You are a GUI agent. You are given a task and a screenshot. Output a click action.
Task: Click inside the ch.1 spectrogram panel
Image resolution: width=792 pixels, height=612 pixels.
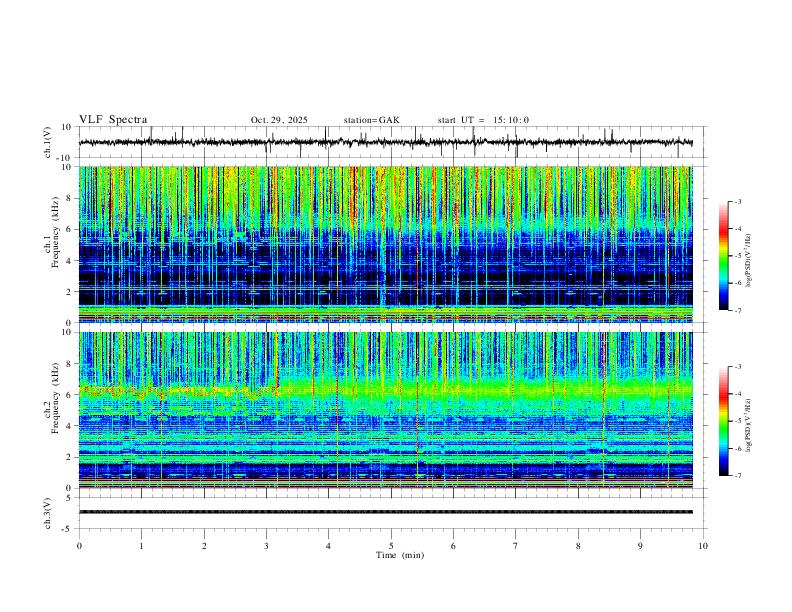pos(386,244)
